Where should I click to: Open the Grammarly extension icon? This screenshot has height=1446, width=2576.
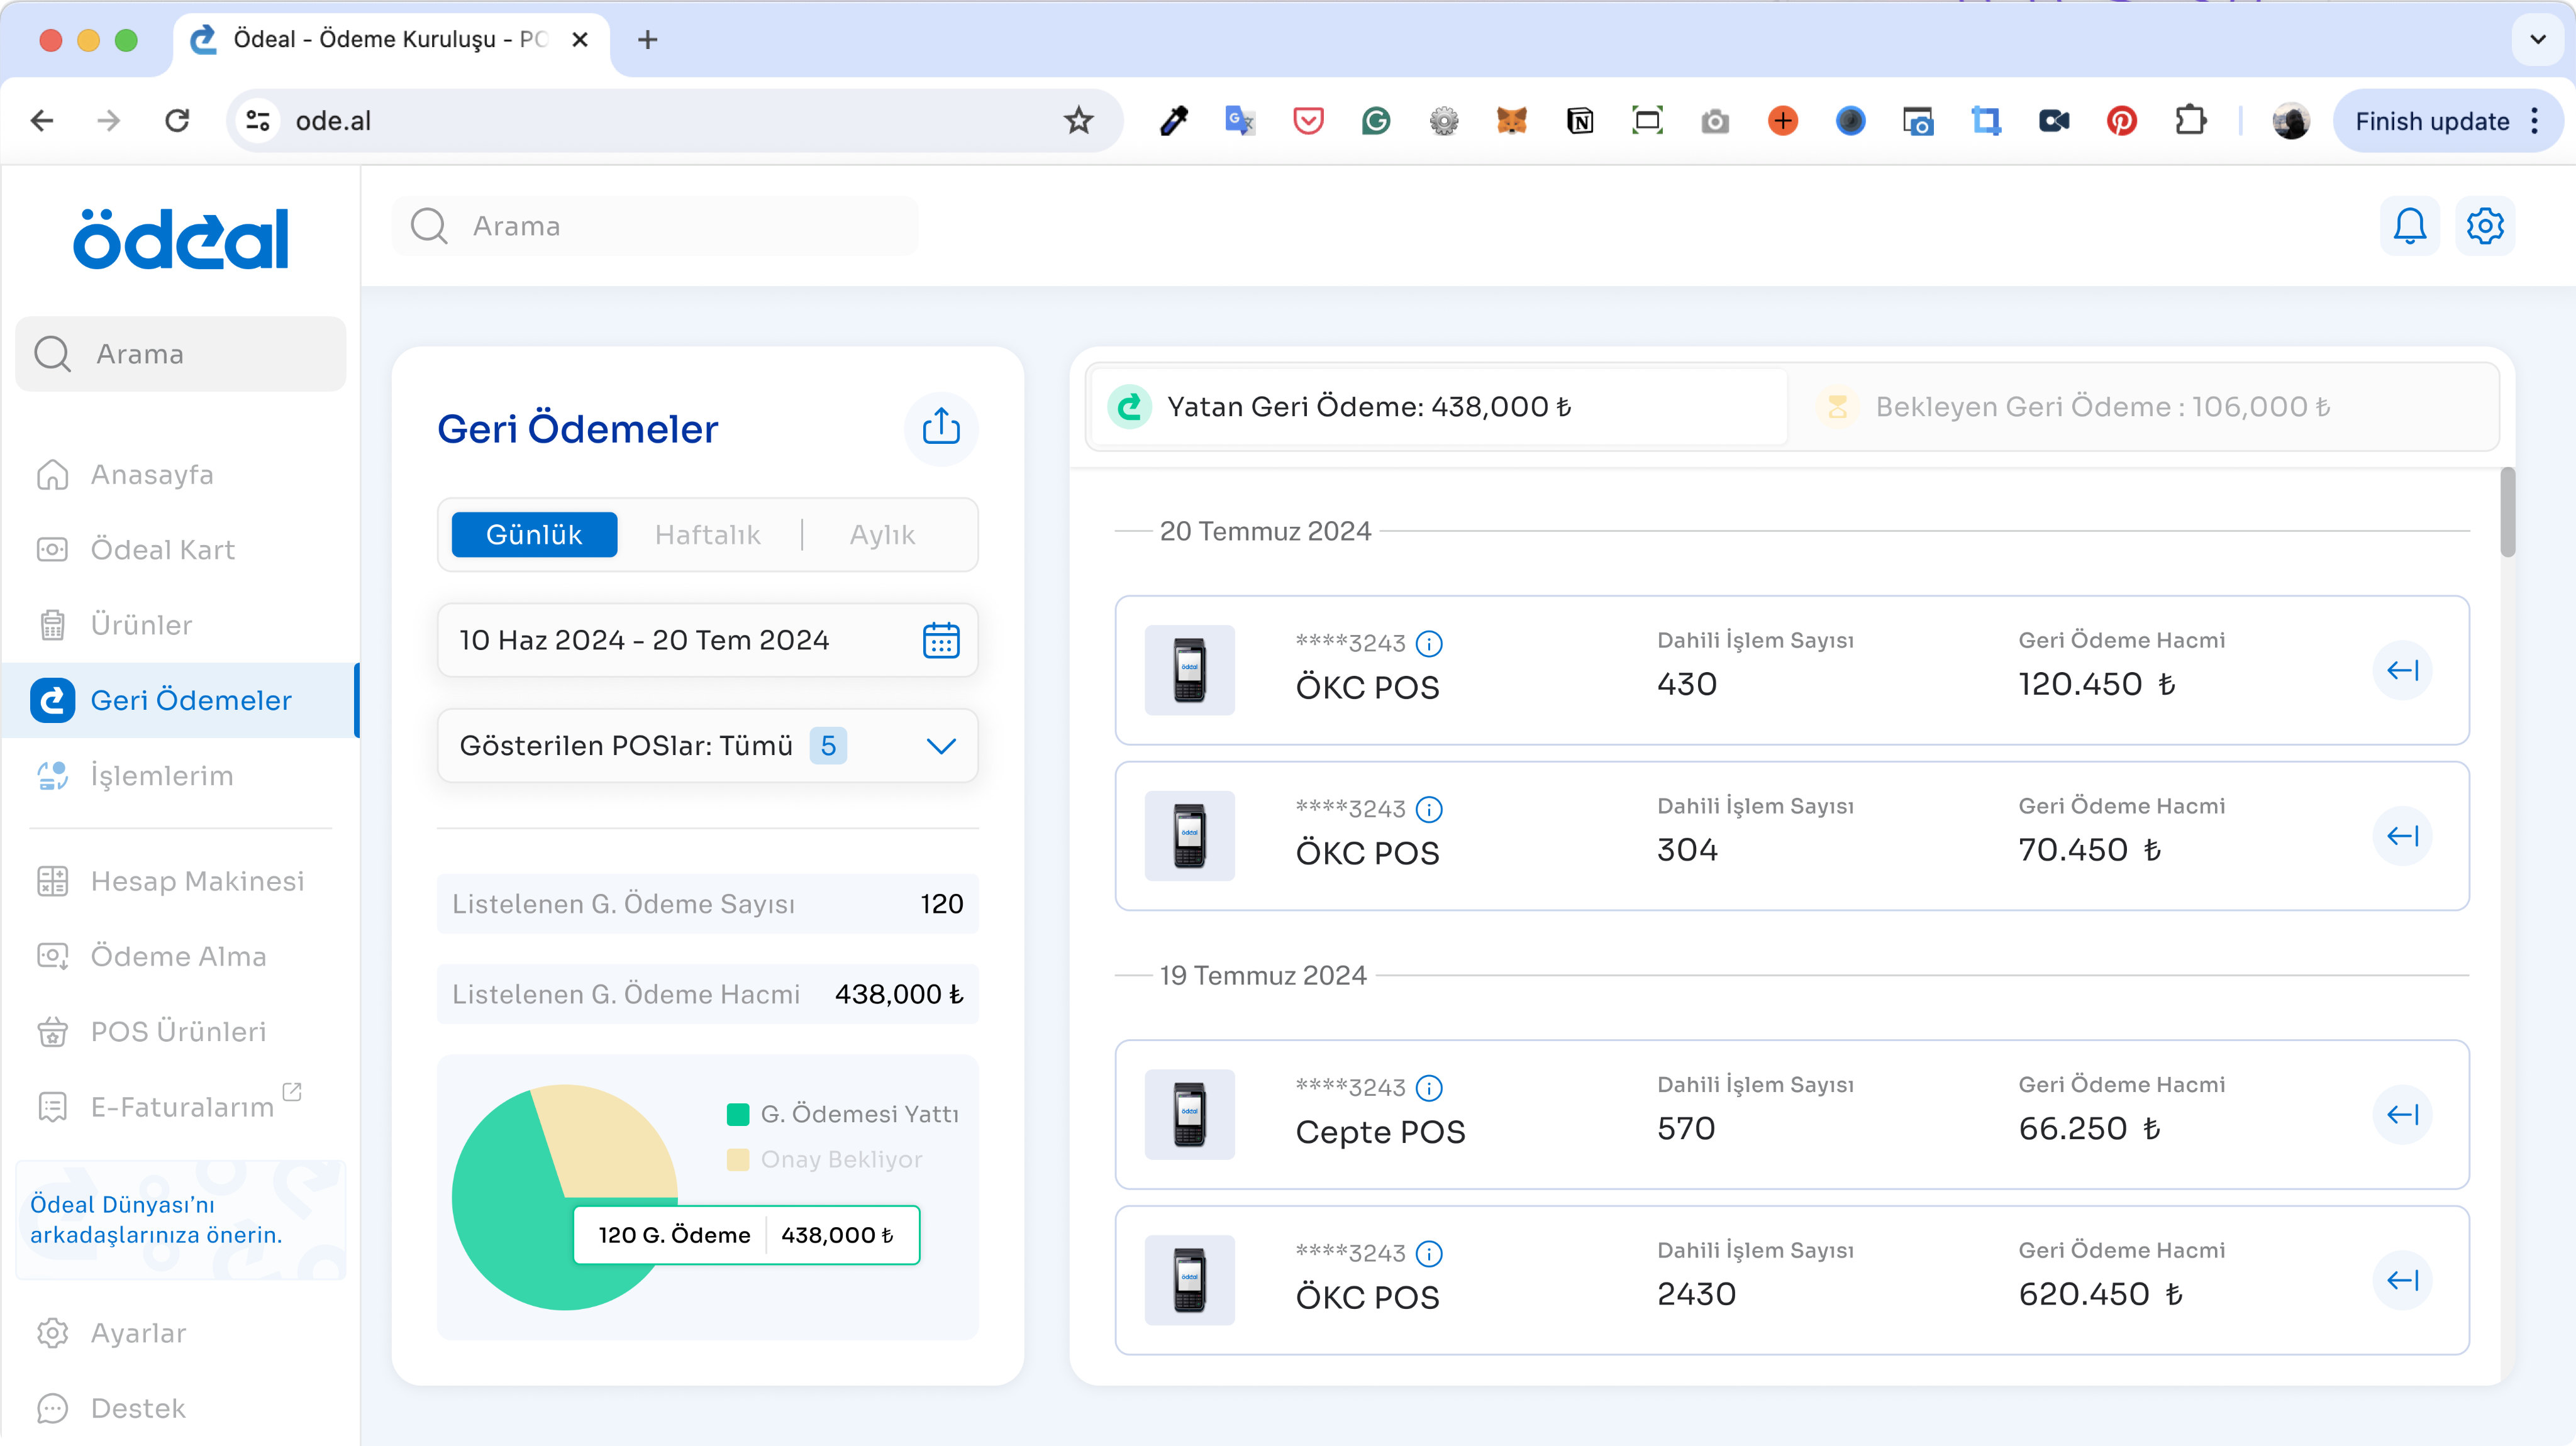coord(1376,121)
